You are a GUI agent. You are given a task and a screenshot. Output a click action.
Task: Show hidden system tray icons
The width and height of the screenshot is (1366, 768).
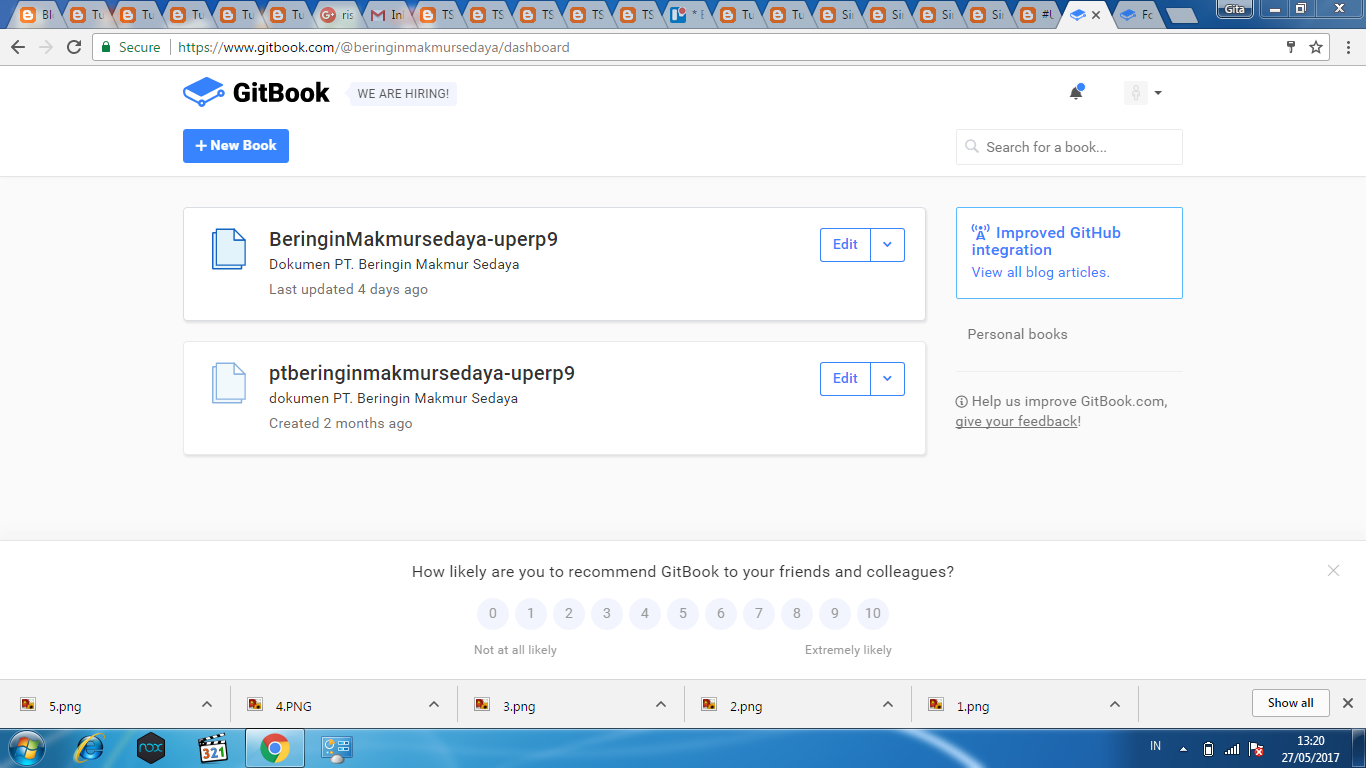coord(1184,748)
